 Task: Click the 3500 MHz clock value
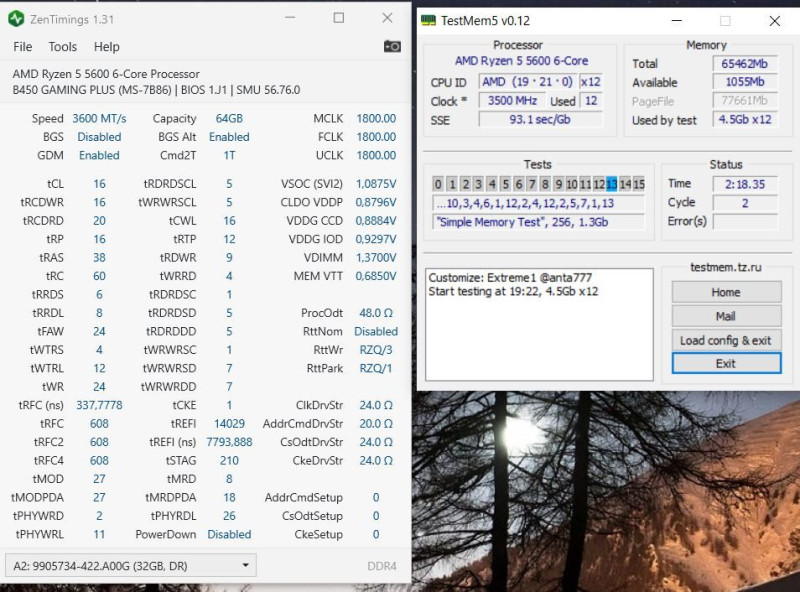[512, 101]
